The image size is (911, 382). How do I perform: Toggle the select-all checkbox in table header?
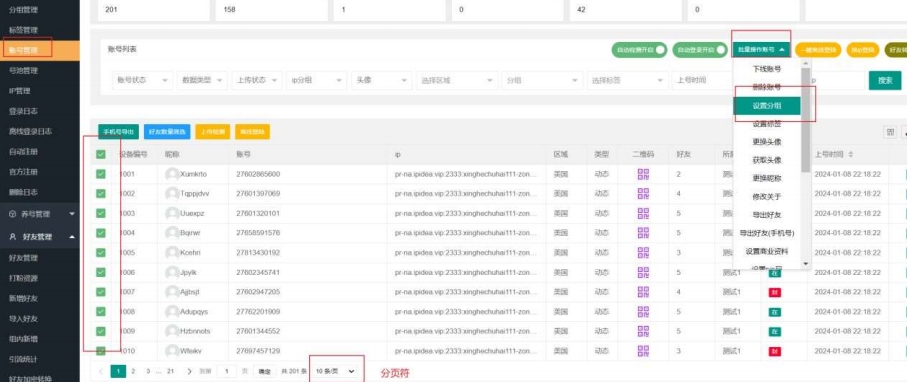[x=101, y=155]
